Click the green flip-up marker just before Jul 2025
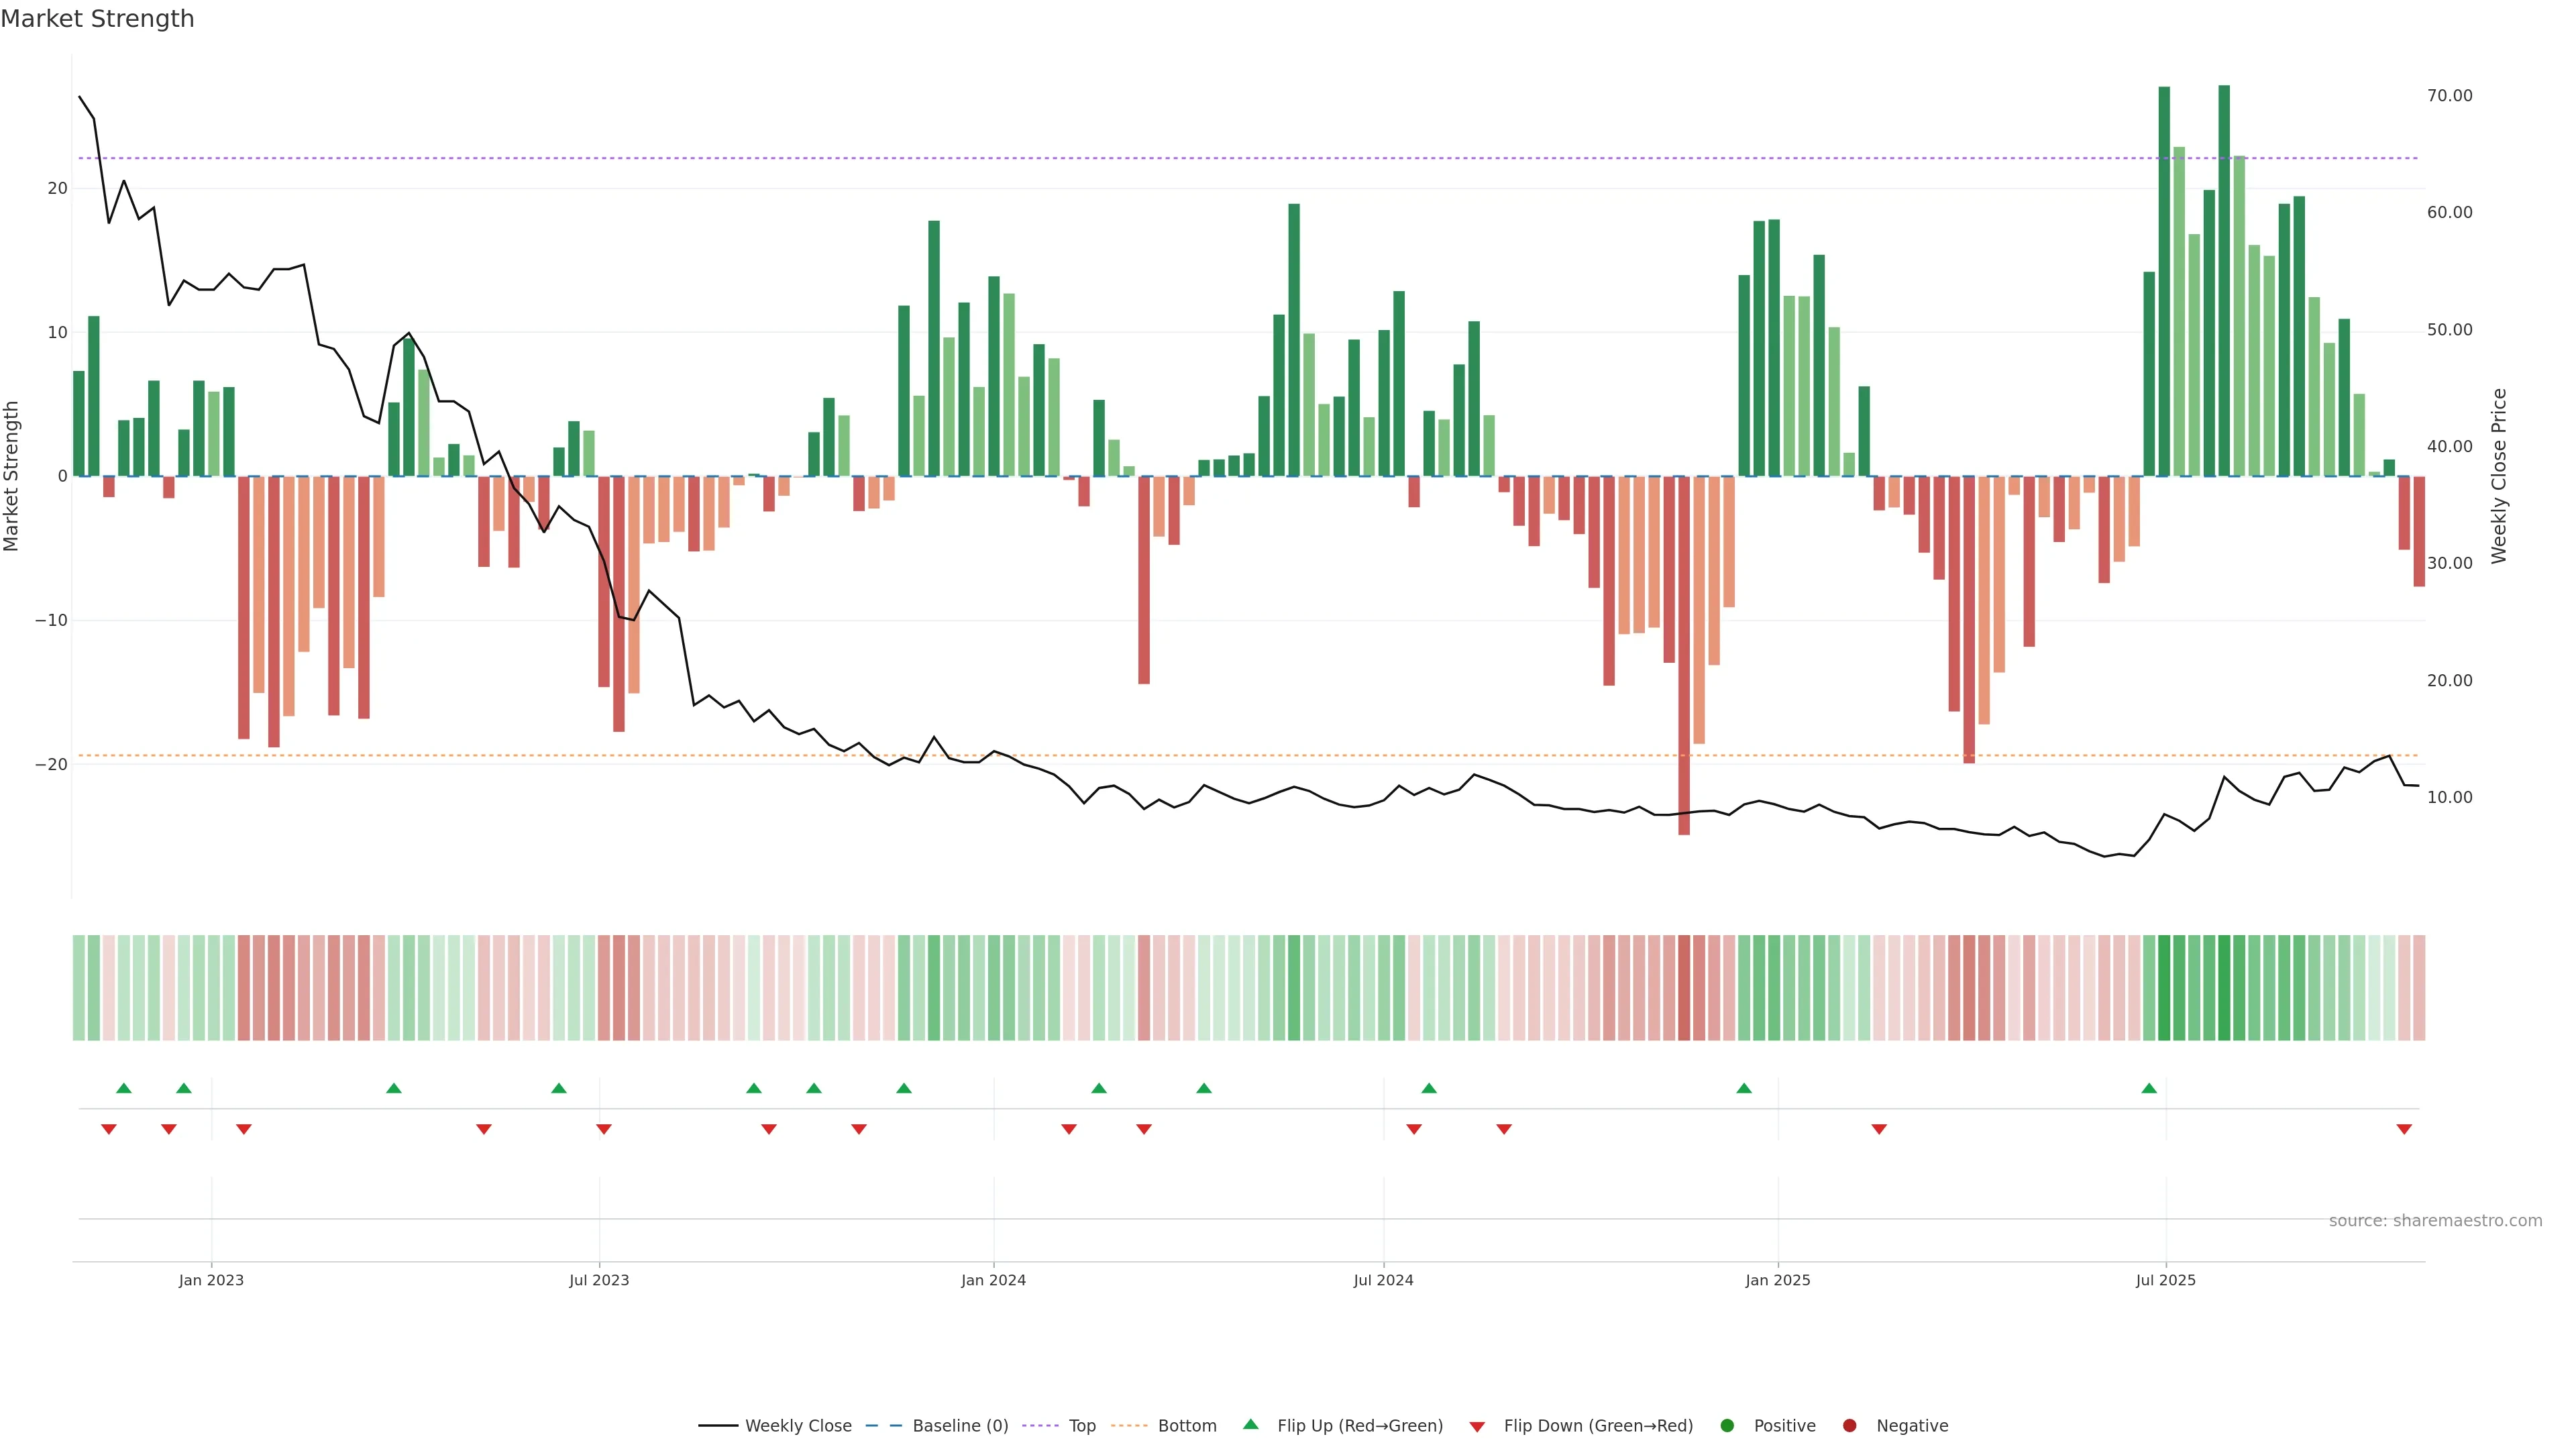Screen dimensions: 2576x1449 click(x=2149, y=1088)
